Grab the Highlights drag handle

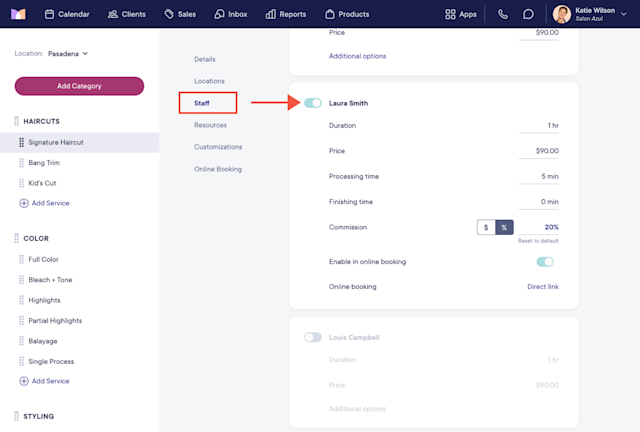pyautogui.click(x=21, y=300)
